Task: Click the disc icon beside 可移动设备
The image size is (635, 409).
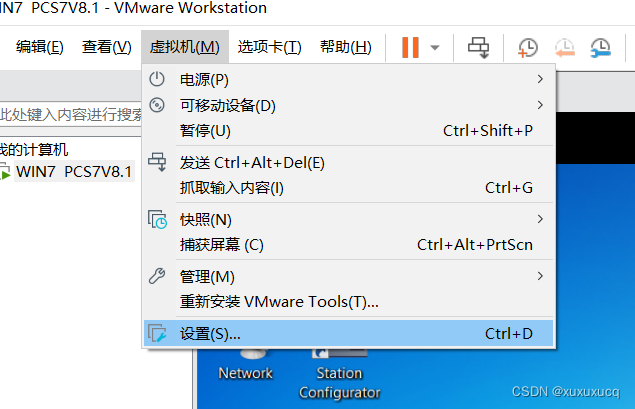Action: pos(157,105)
